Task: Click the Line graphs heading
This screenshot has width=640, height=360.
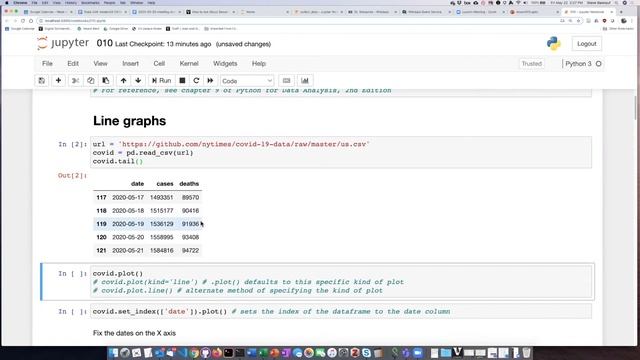Action: (x=129, y=121)
